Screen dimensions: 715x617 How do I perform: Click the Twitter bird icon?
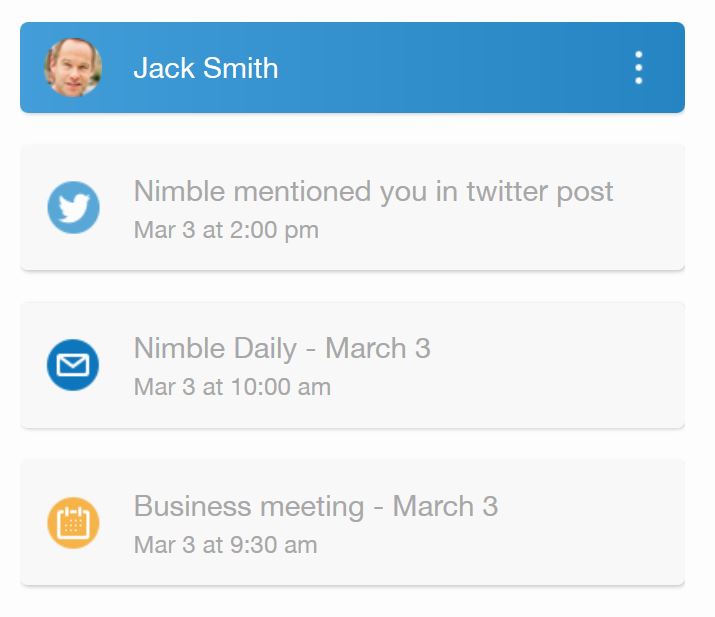click(x=73, y=207)
